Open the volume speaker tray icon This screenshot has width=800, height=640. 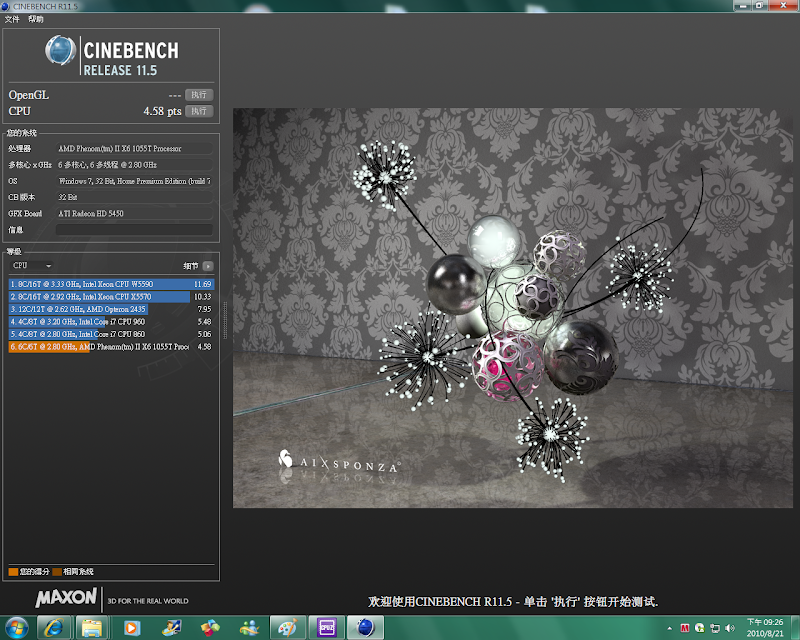point(730,628)
